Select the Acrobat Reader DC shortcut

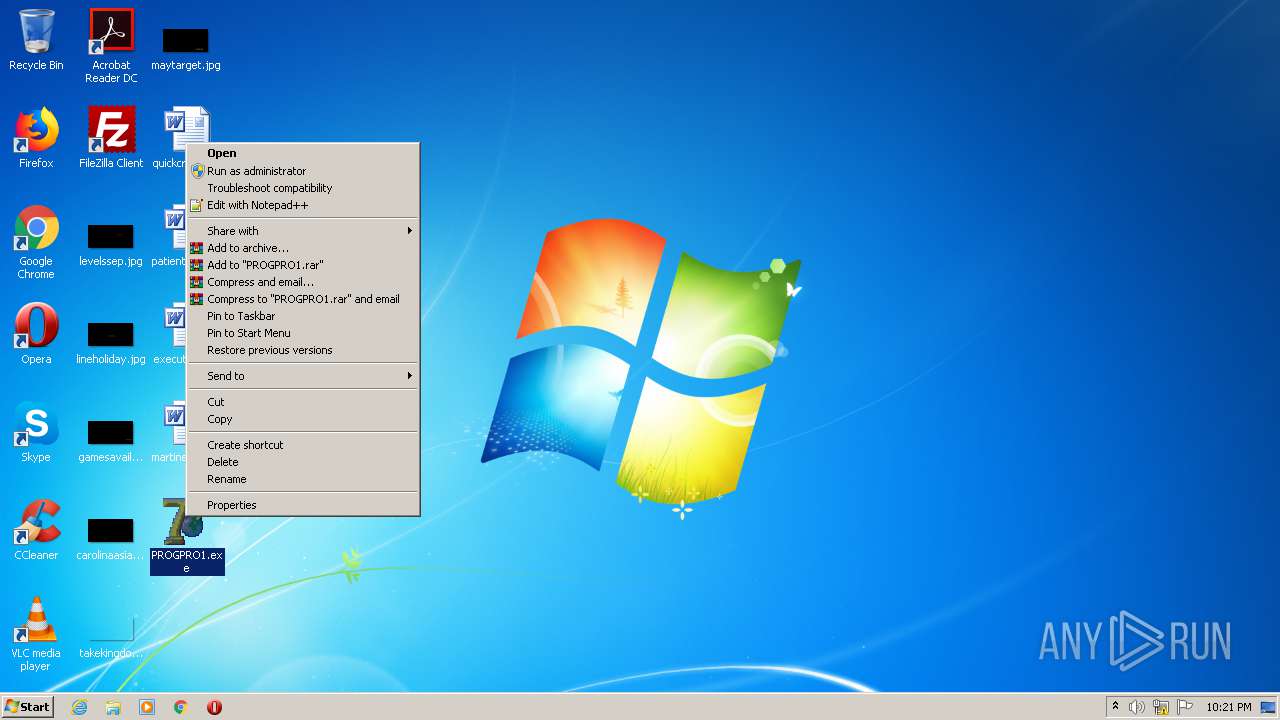point(111,45)
